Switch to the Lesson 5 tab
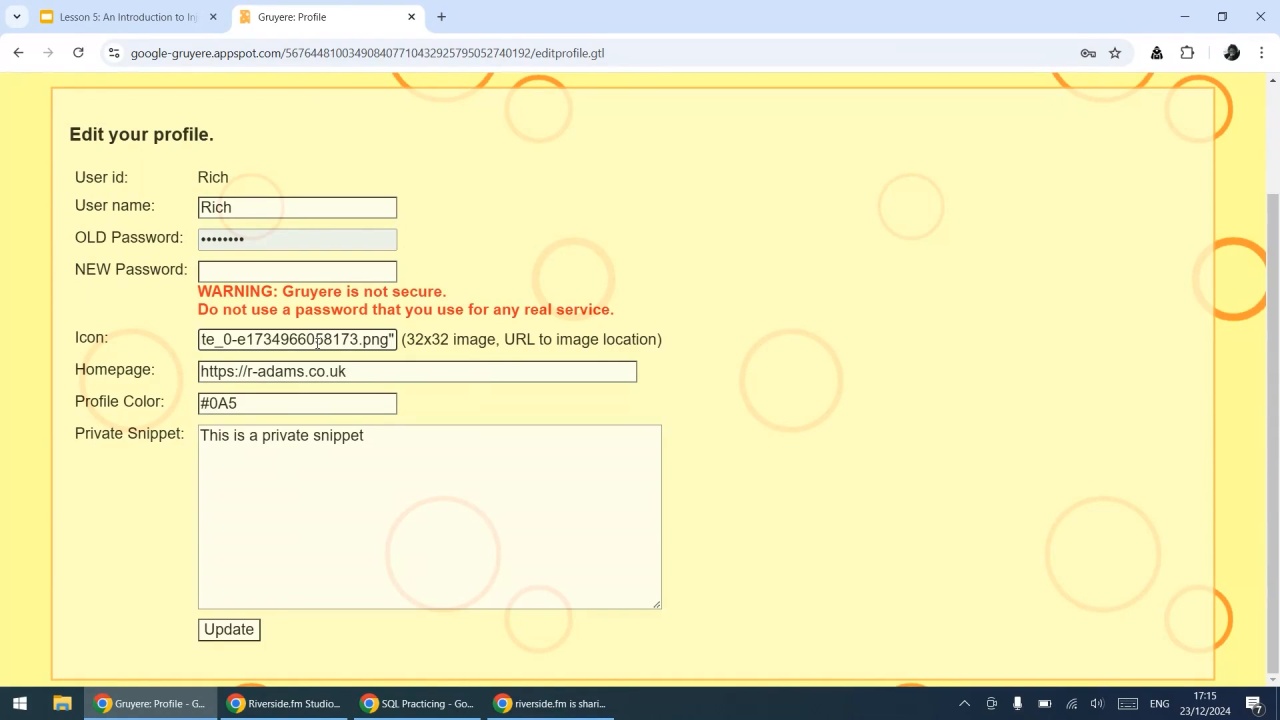1280x720 pixels. coord(127,17)
